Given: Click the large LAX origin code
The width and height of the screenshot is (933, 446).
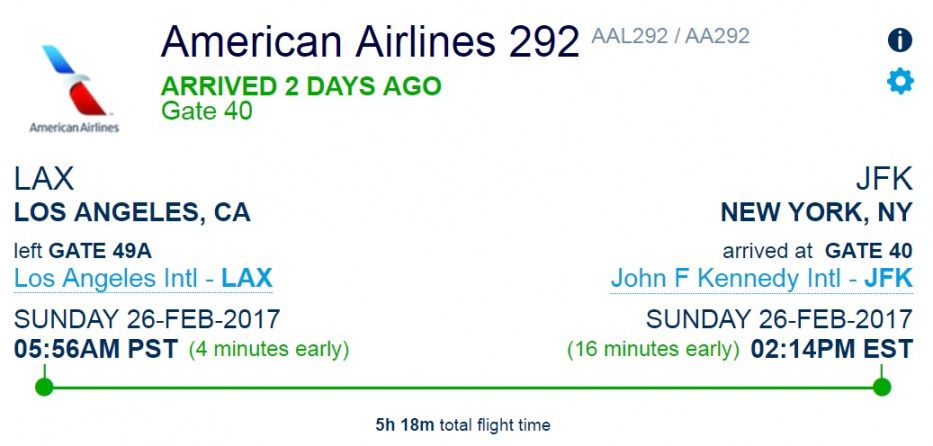Looking at the screenshot, I should point(44,179).
